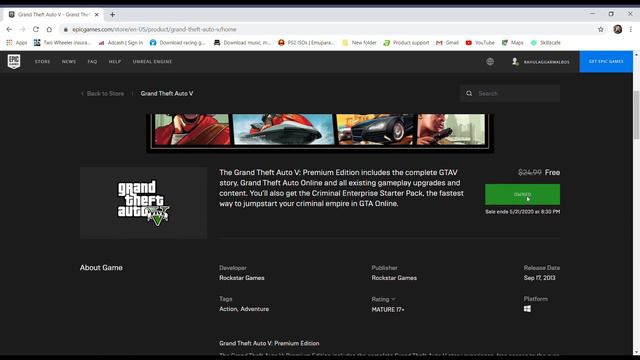Open the account username menu
The width and height of the screenshot is (640, 360).
(547, 62)
